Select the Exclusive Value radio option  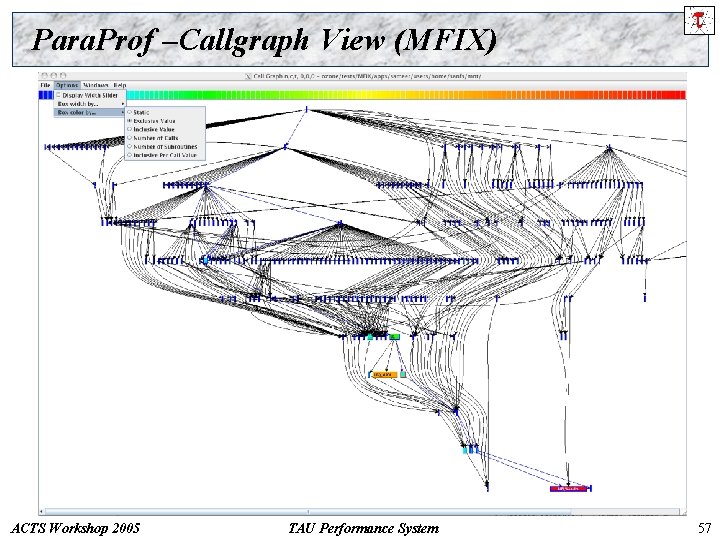point(164,121)
